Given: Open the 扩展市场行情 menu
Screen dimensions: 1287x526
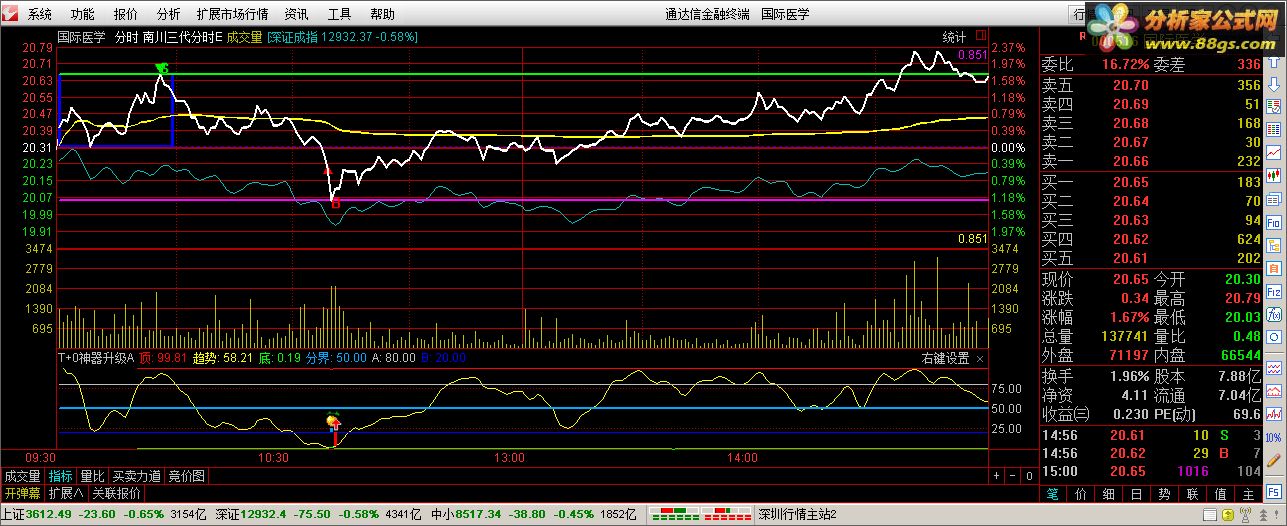Looking at the screenshot, I should [233, 14].
